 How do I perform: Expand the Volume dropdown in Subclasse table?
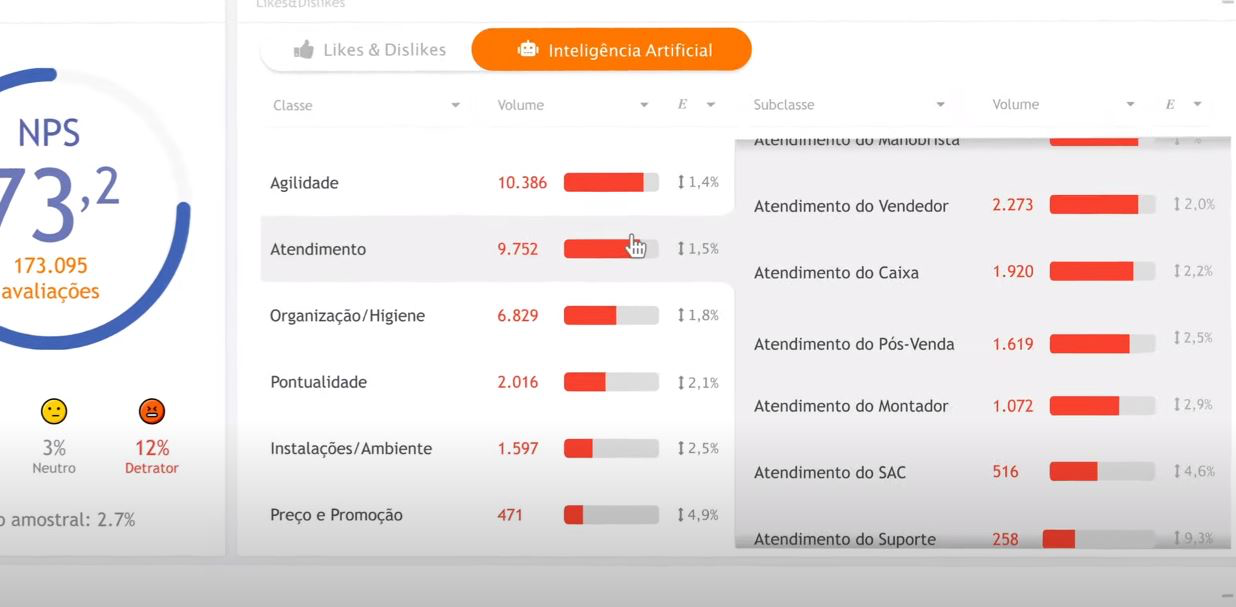[1130, 105]
